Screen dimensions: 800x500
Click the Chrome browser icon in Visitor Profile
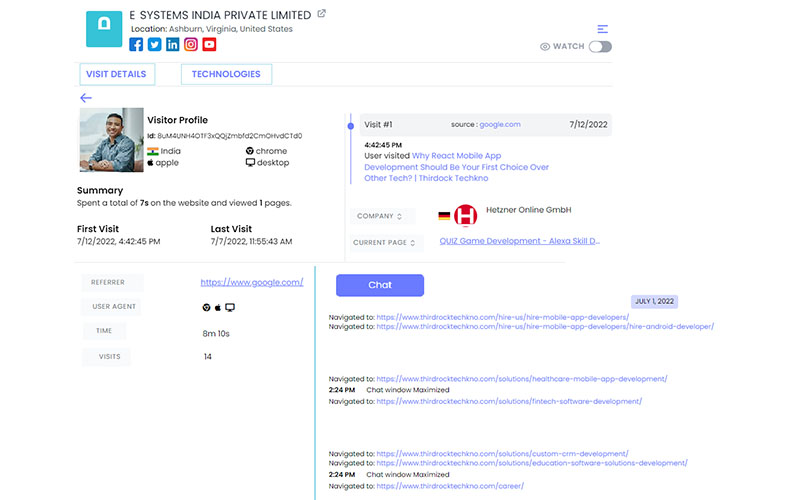[249, 151]
